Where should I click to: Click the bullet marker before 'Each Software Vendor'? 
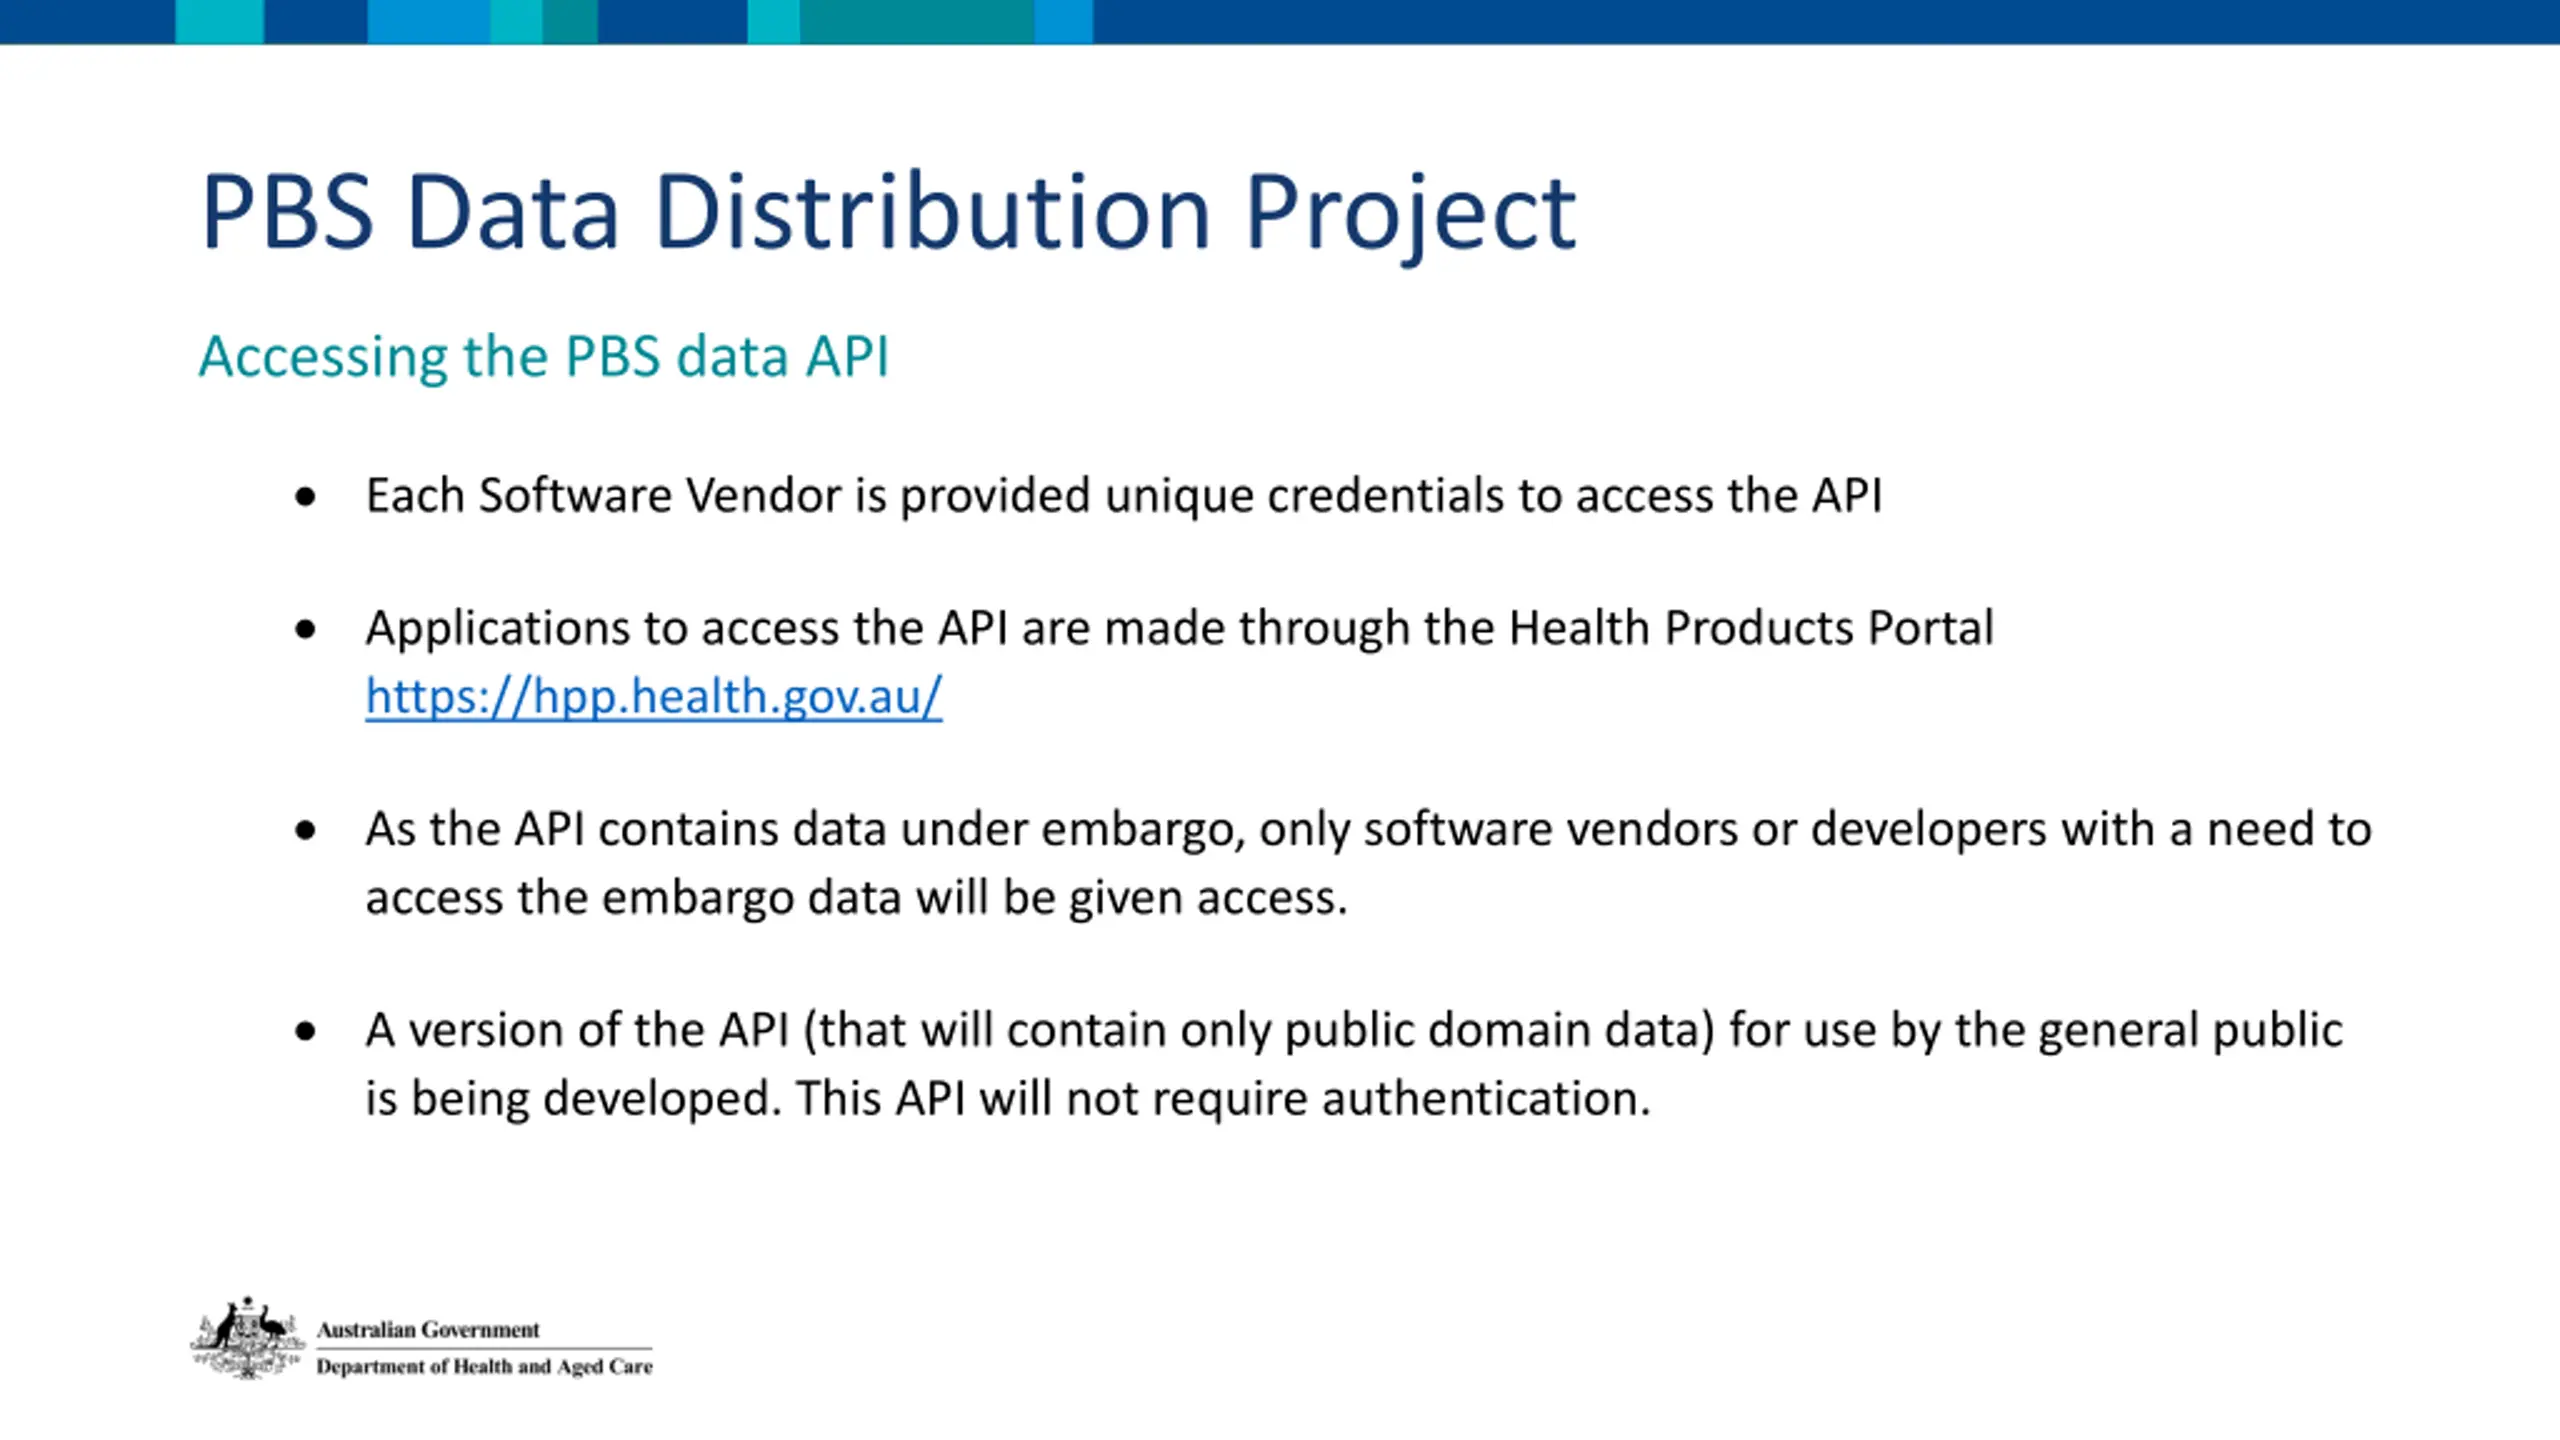click(306, 496)
